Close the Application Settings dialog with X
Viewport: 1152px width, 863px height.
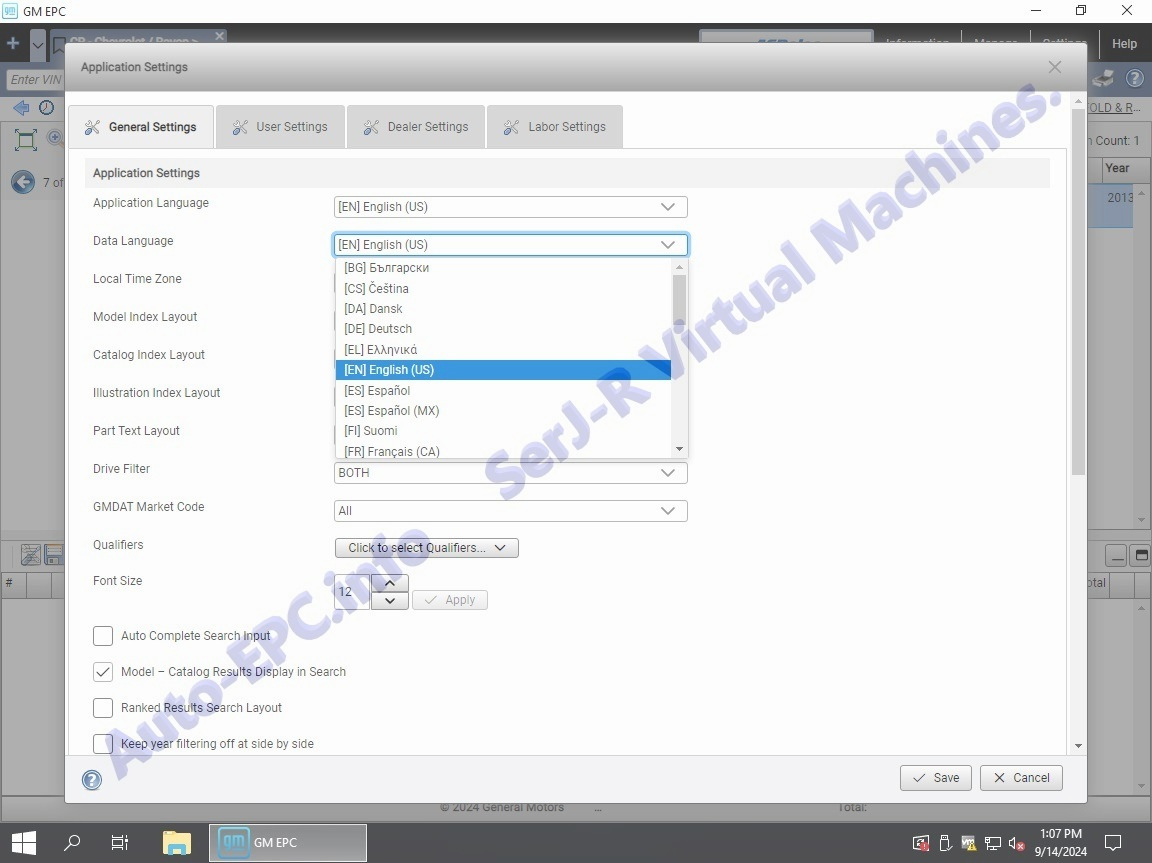click(1054, 67)
